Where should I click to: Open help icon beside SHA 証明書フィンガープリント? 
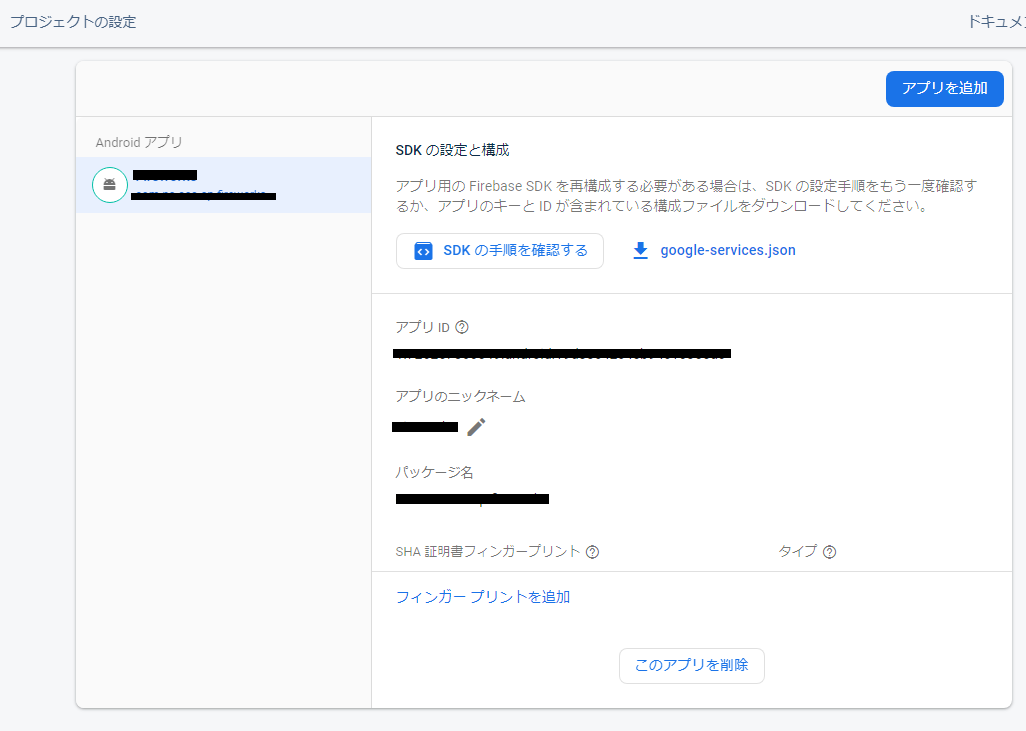coord(592,552)
